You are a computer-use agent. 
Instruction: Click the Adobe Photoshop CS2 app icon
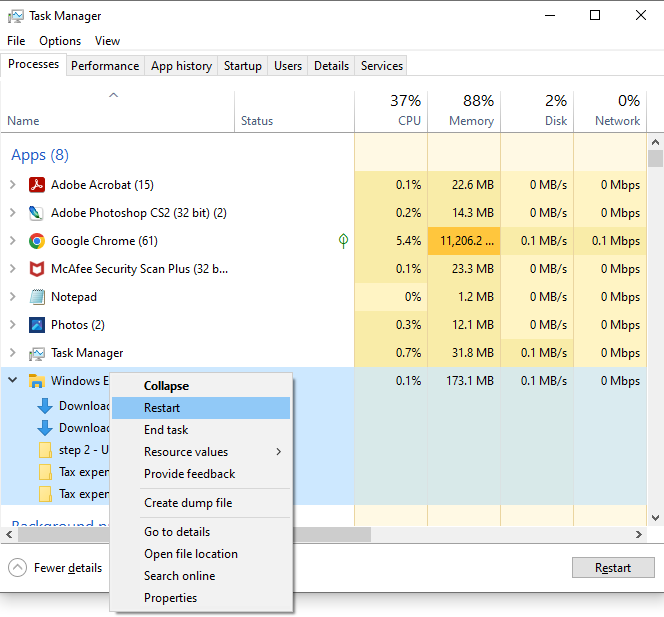click(x=37, y=213)
